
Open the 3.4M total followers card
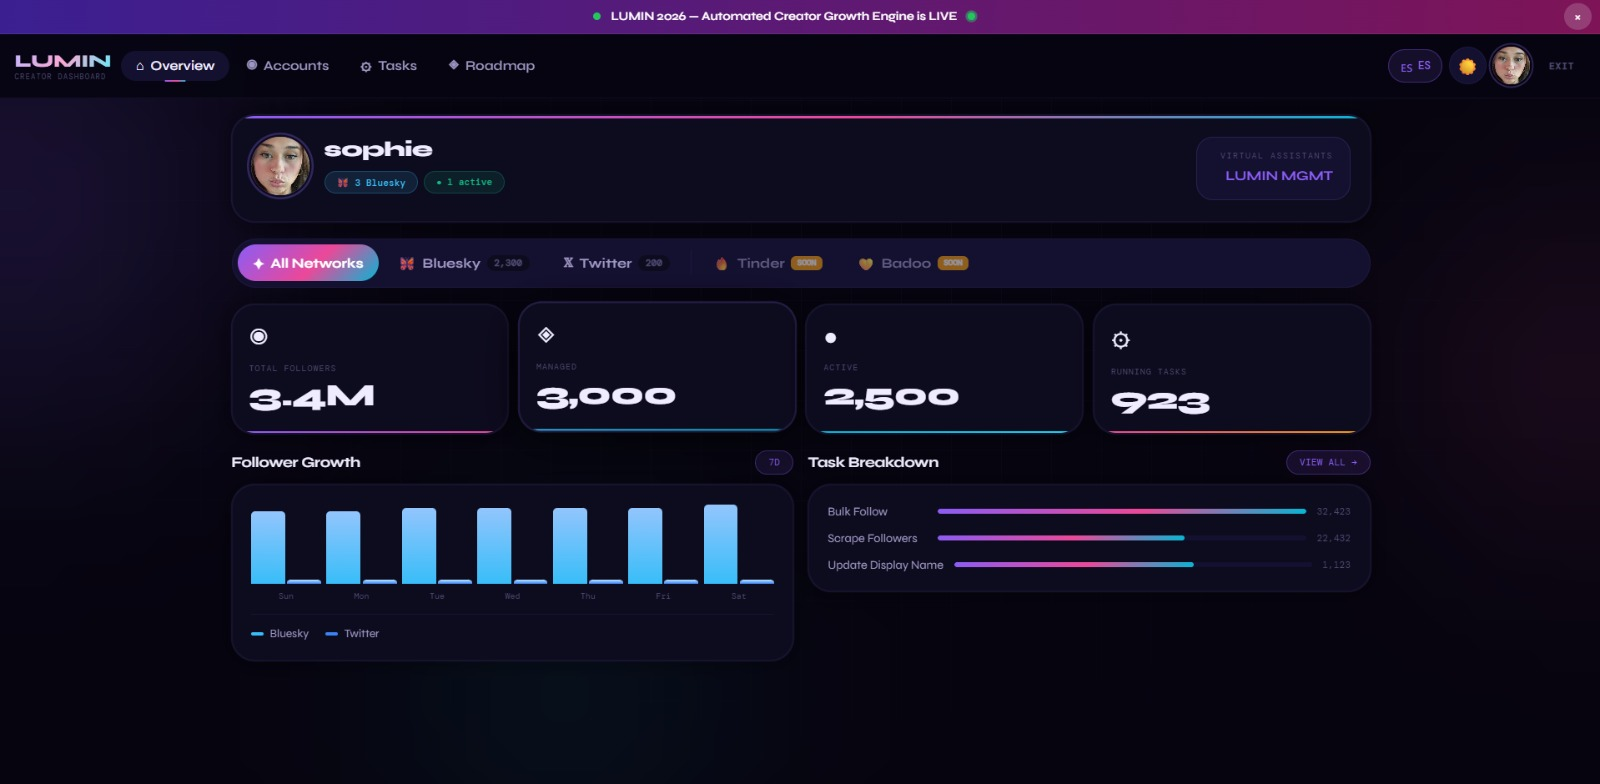point(370,368)
